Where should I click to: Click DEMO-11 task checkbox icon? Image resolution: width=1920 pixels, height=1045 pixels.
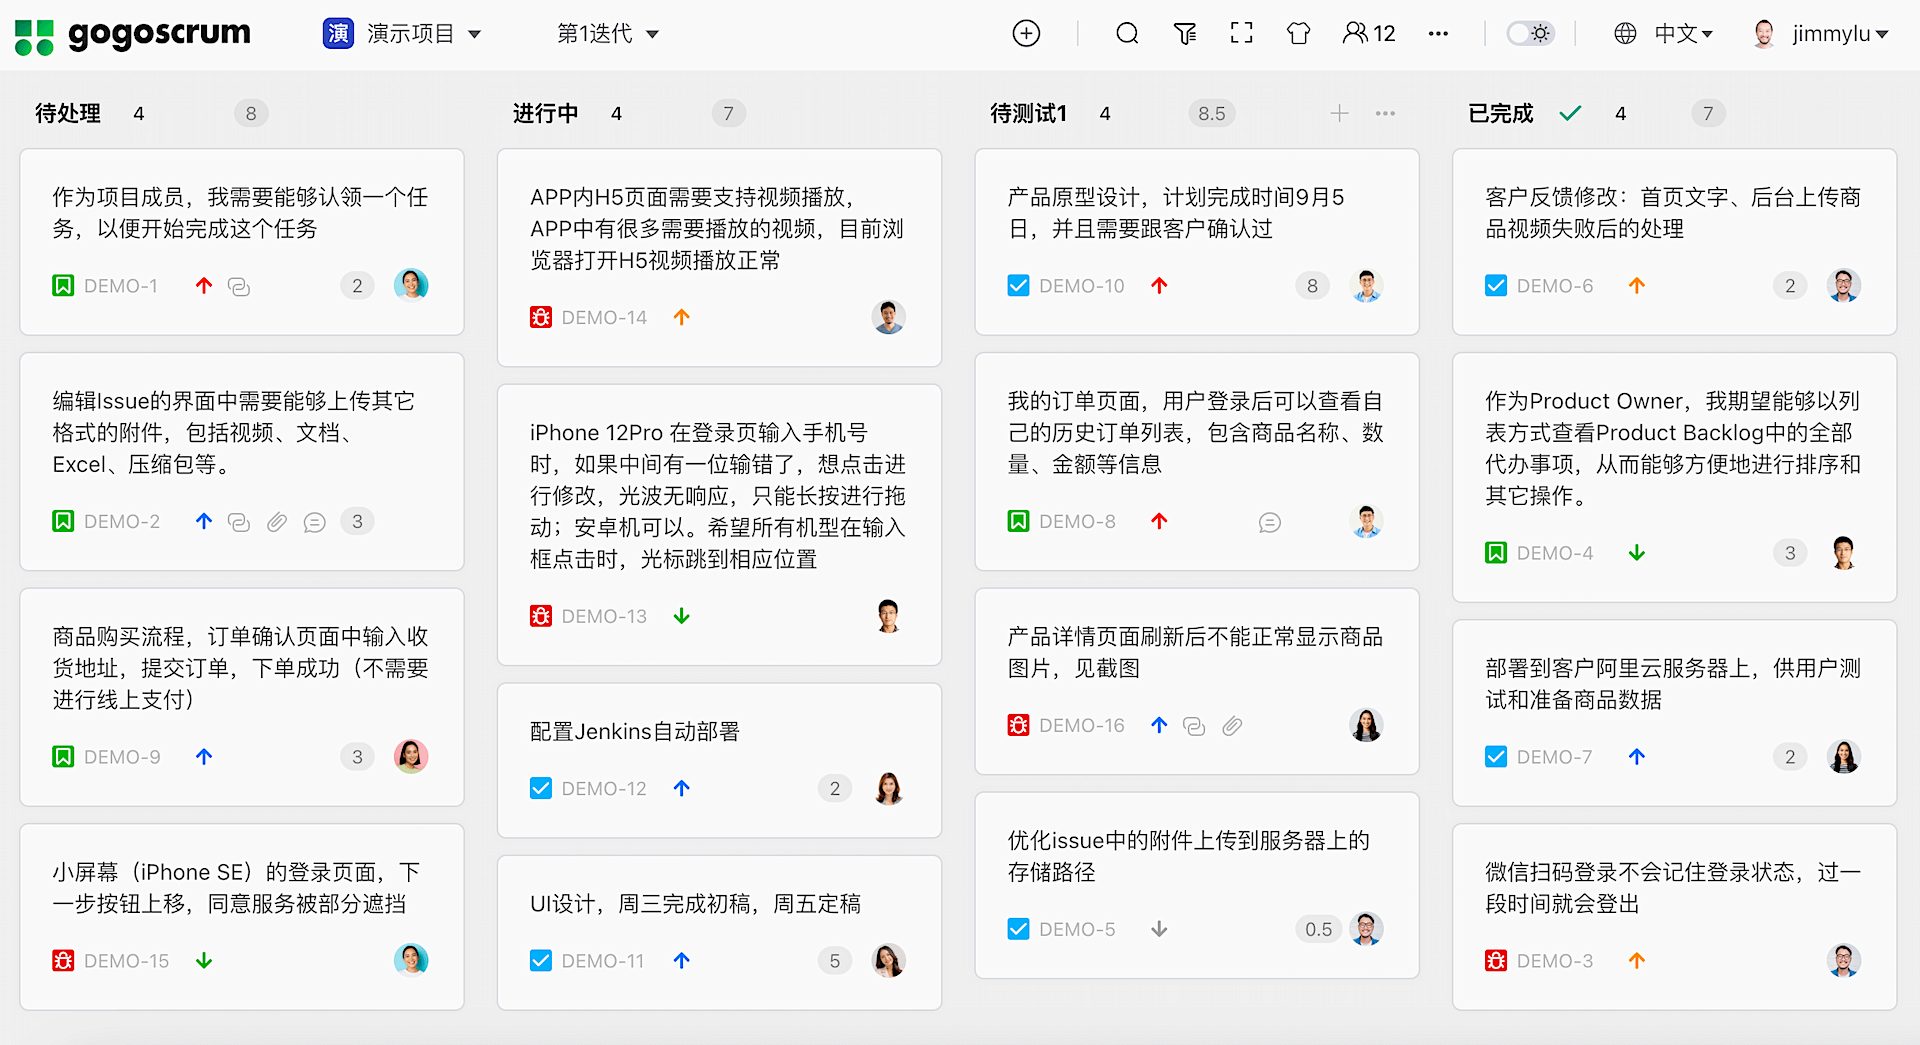(x=541, y=961)
